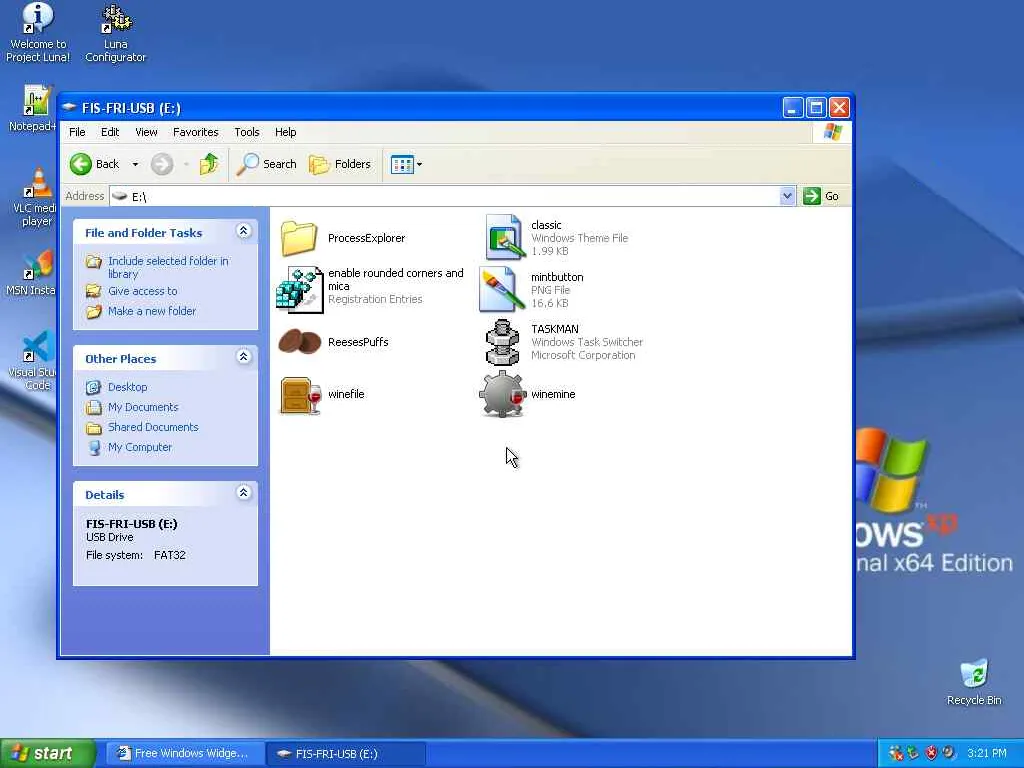The height and width of the screenshot is (768, 1024).
Task: Open the Edit menu
Action: (x=110, y=132)
